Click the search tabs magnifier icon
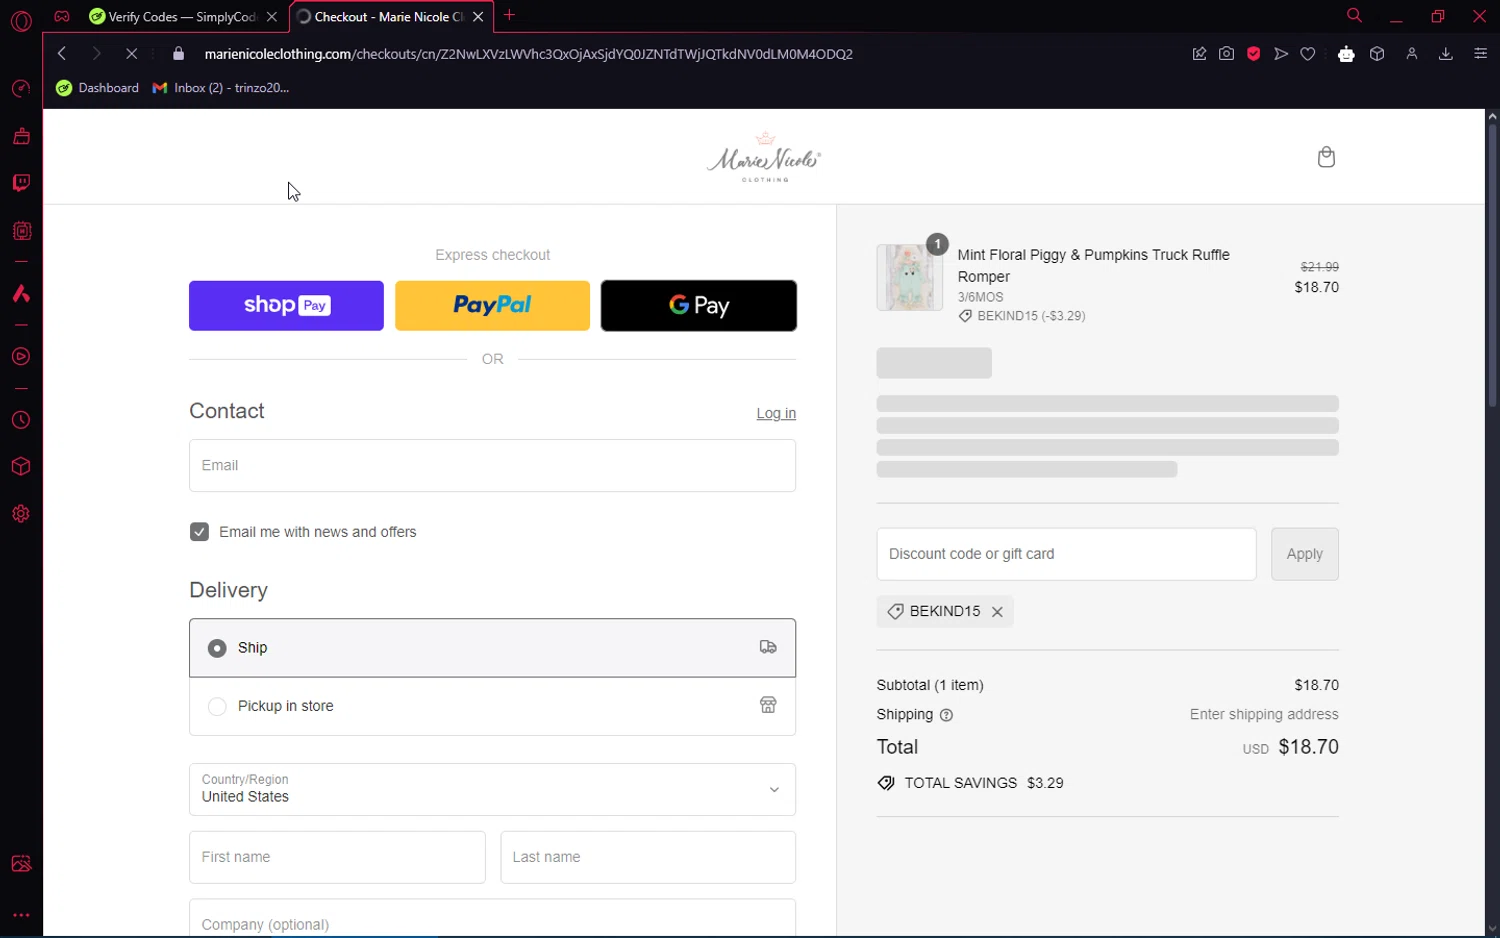 point(1354,16)
